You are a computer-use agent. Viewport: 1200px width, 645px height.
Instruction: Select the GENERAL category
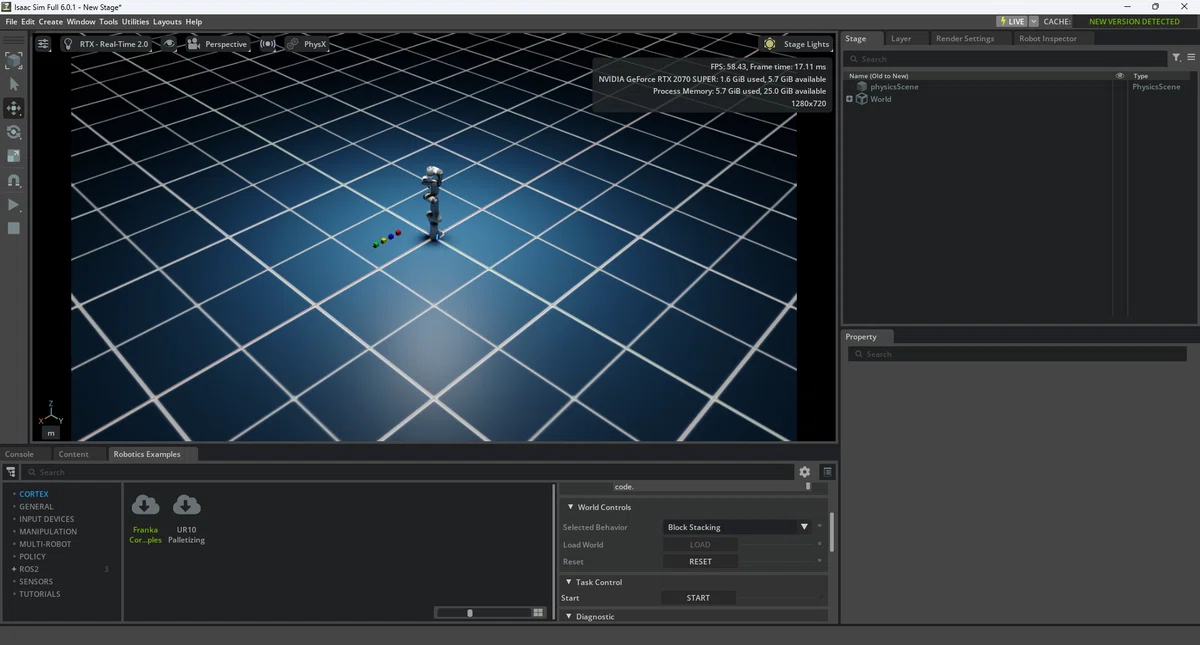(x=36, y=507)
